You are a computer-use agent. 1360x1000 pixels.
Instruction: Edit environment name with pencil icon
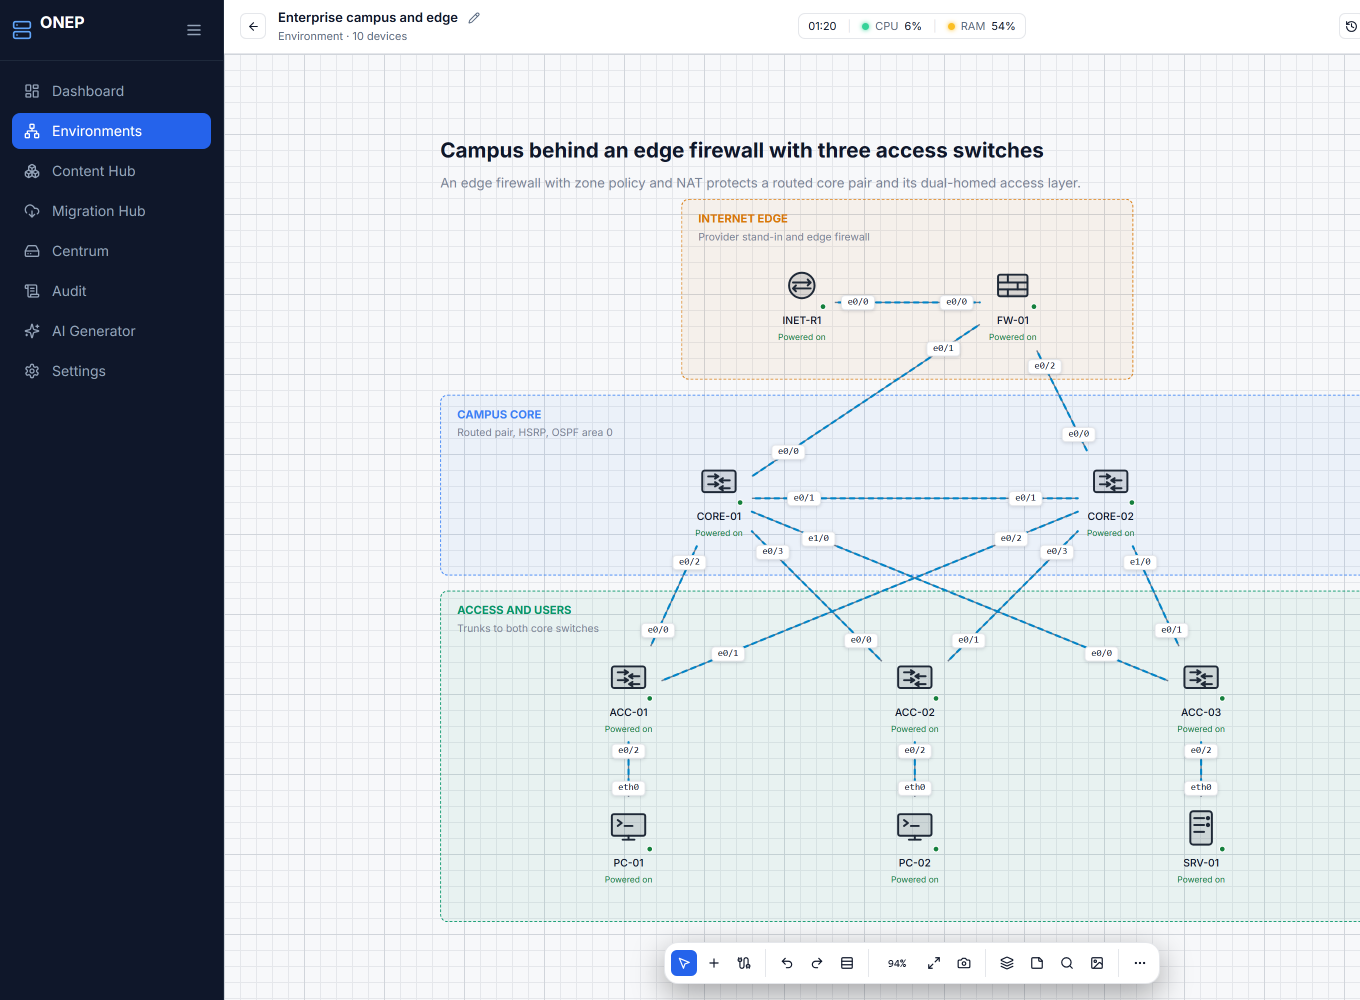tap(474, 18)
